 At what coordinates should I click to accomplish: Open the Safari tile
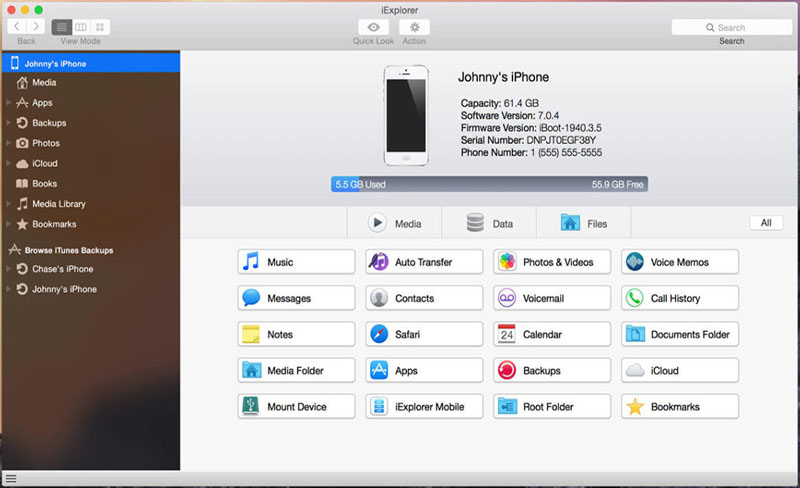coord(424,334)
